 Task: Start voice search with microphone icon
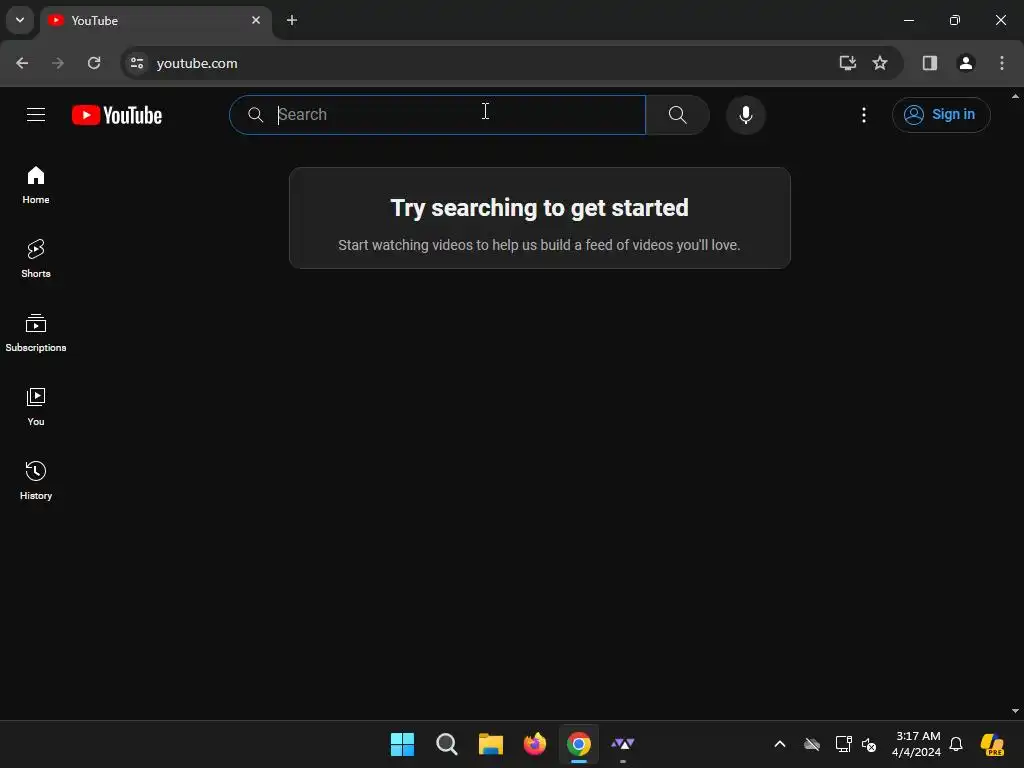745,115
